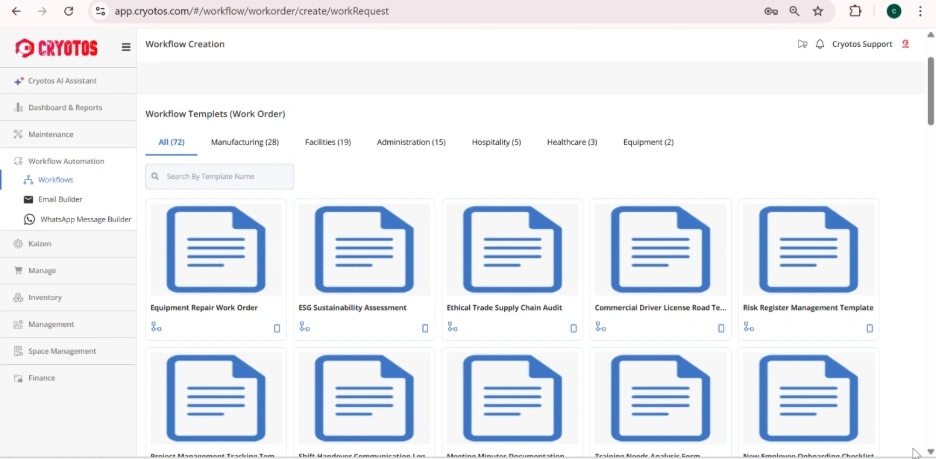936x459 pixels.
Task: Switch to Manufacturing (28) tab
Action: click(x=245, y=142)
